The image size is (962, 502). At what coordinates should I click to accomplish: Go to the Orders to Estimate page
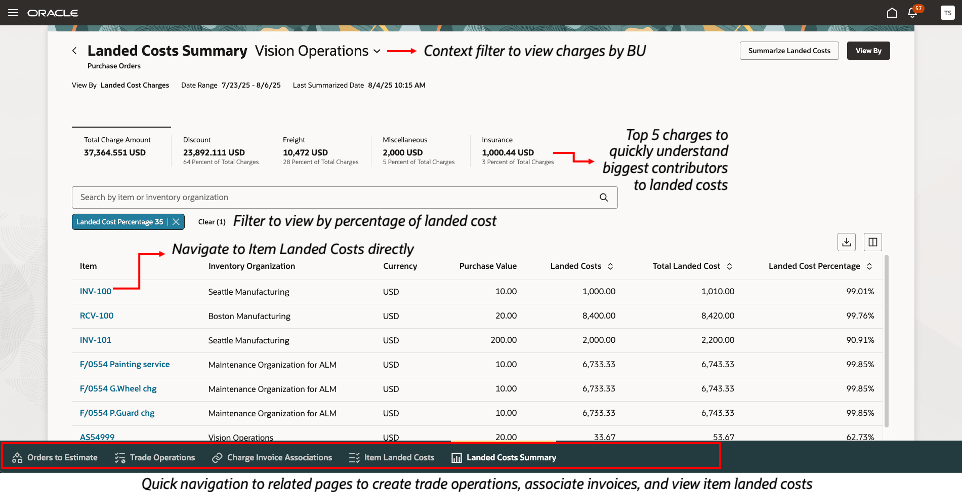point(55,457)
